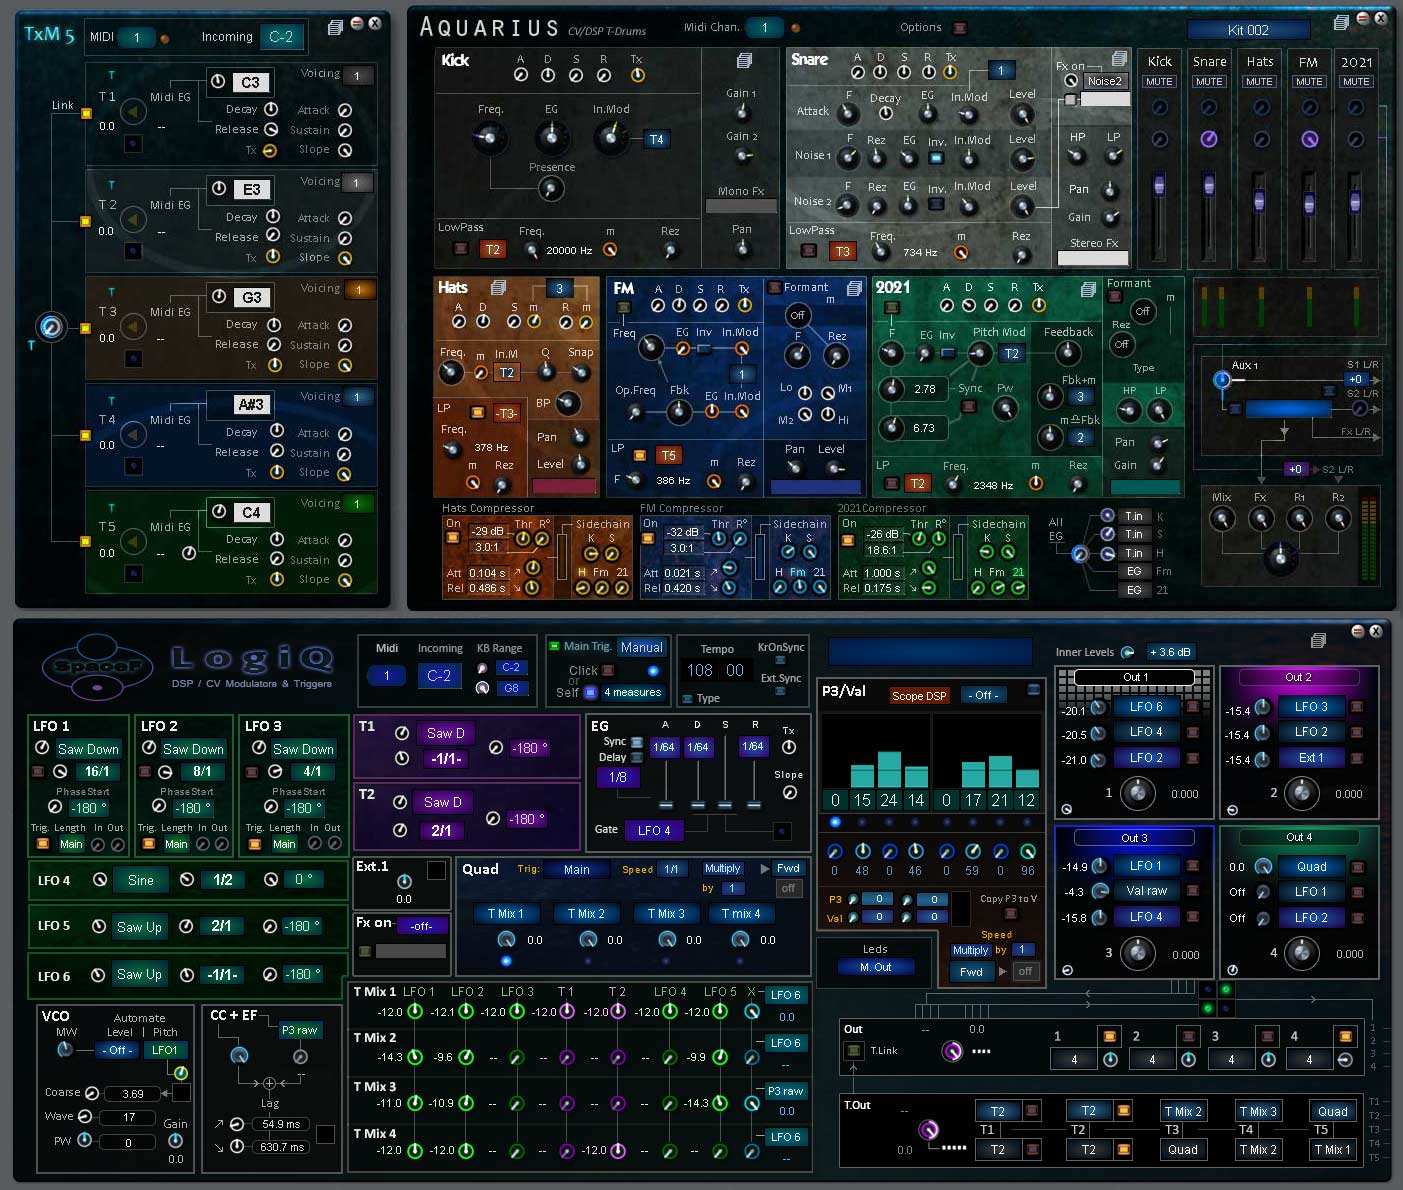This screenshot has width=1403, height=1190.
Task: Open the preset list icon in TxM 5 window
Action: pyautogui.click(x=335, y=27)
